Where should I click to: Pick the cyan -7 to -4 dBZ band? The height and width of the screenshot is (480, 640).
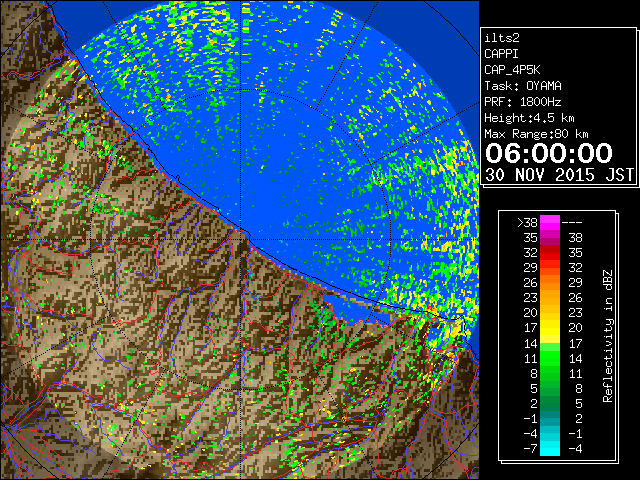coord(550,448)
